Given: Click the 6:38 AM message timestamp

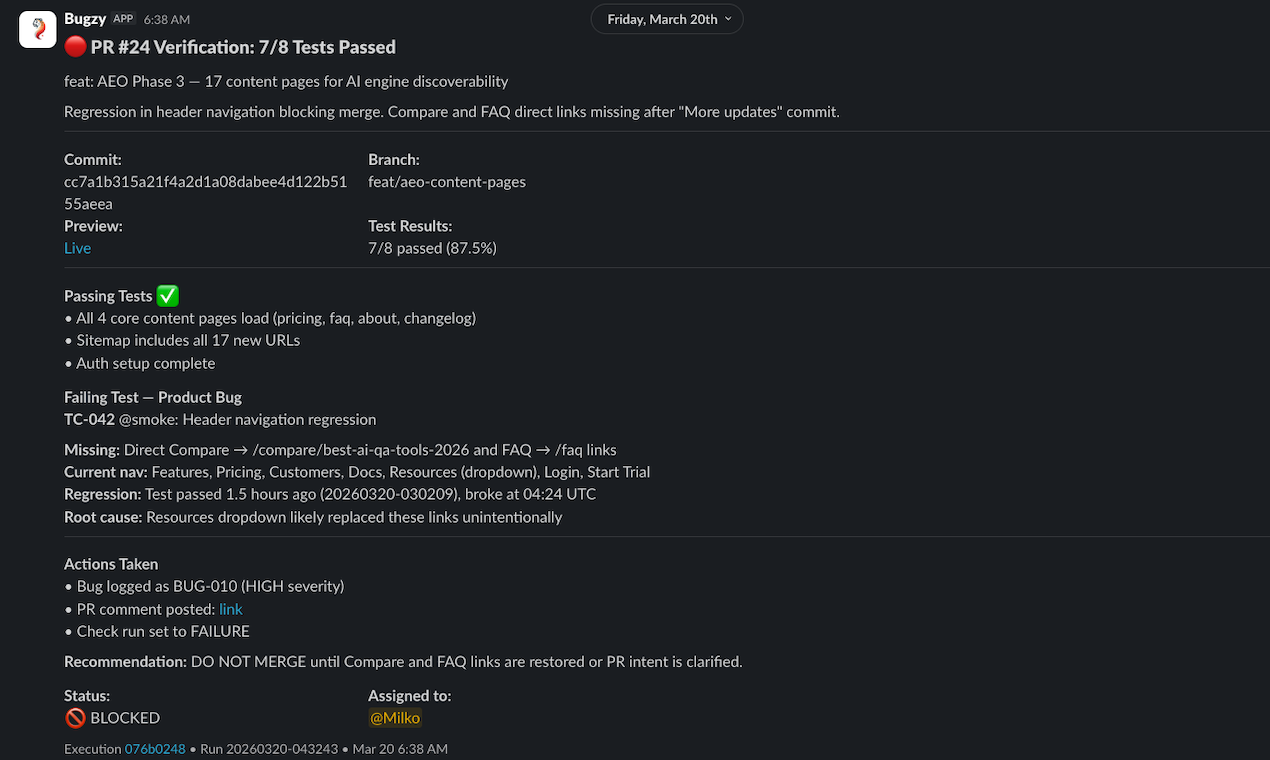Looking at the screenshot, I should click(166, 20).
